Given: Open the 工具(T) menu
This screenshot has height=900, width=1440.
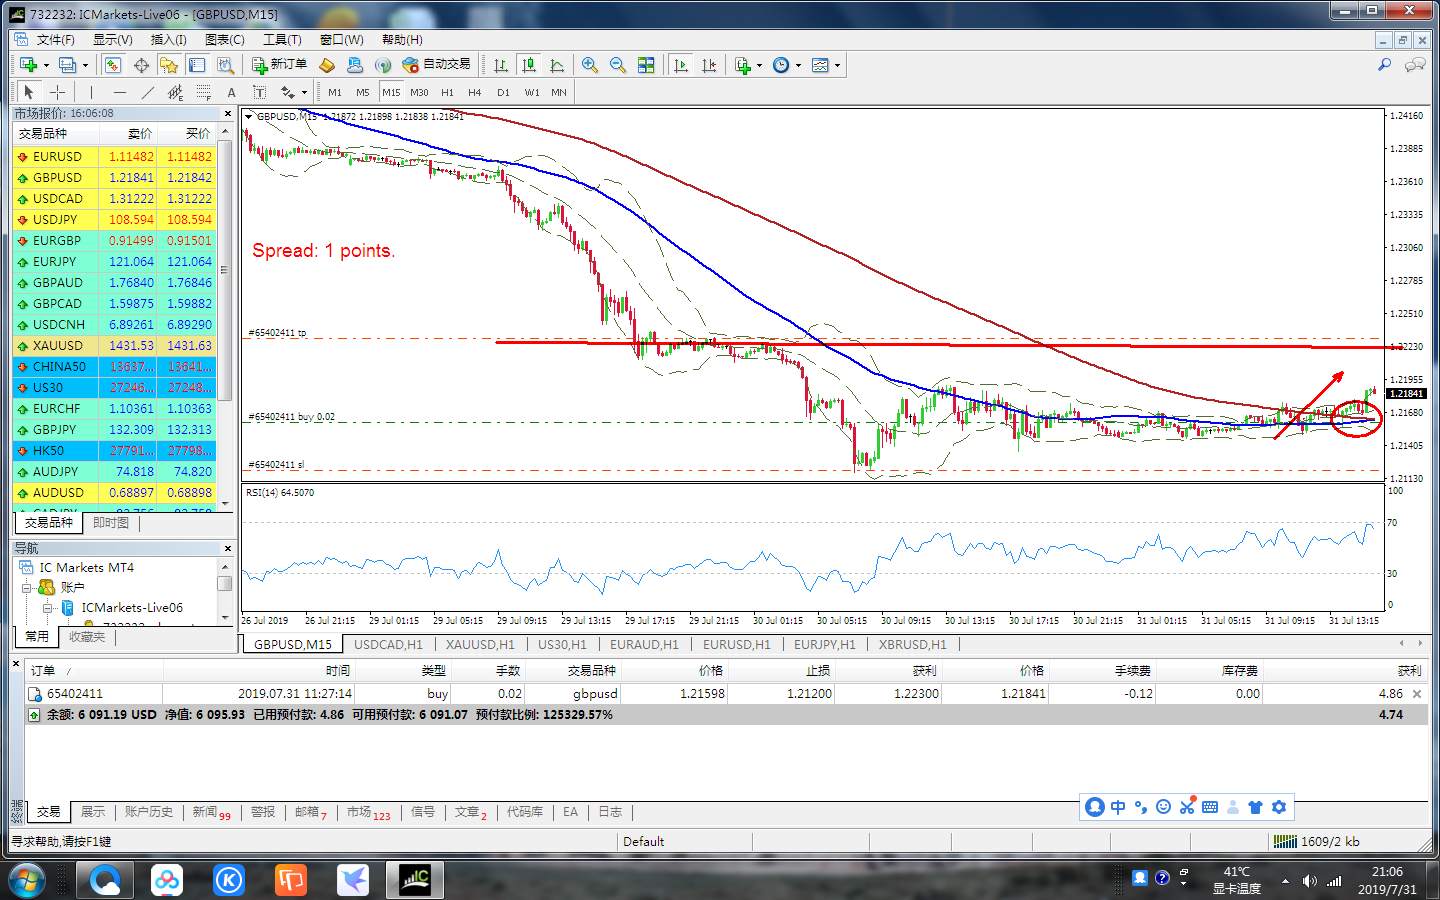Looking at the screenshot, I should point(282,39).
